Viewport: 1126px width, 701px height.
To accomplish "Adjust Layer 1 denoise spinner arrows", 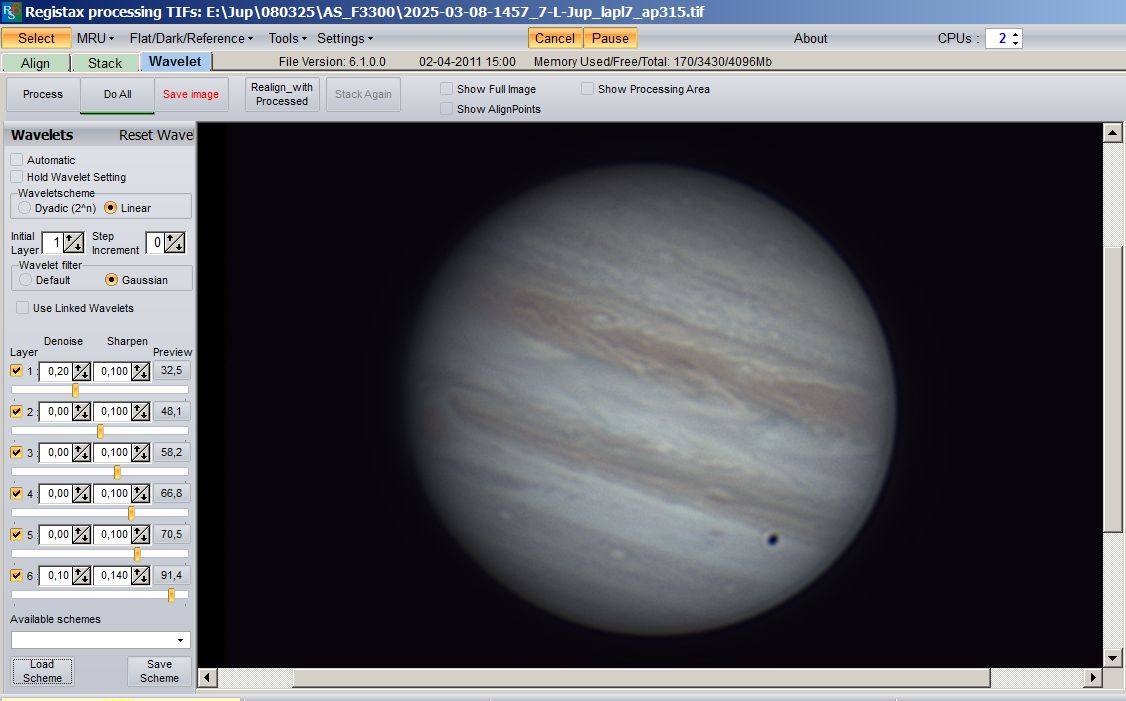I will (x=81, y=371).
